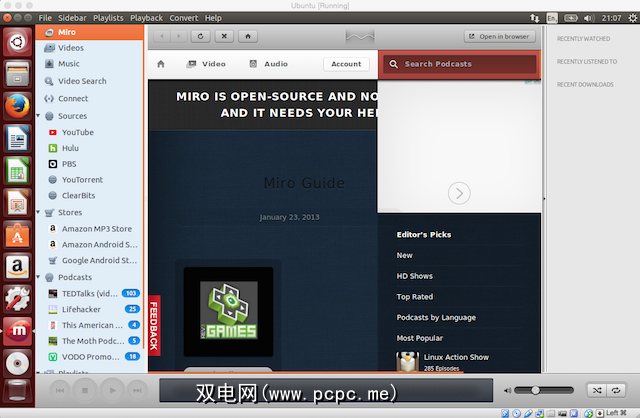
Task: Toggle shuffle playback
Action: (x=597, y=391)
